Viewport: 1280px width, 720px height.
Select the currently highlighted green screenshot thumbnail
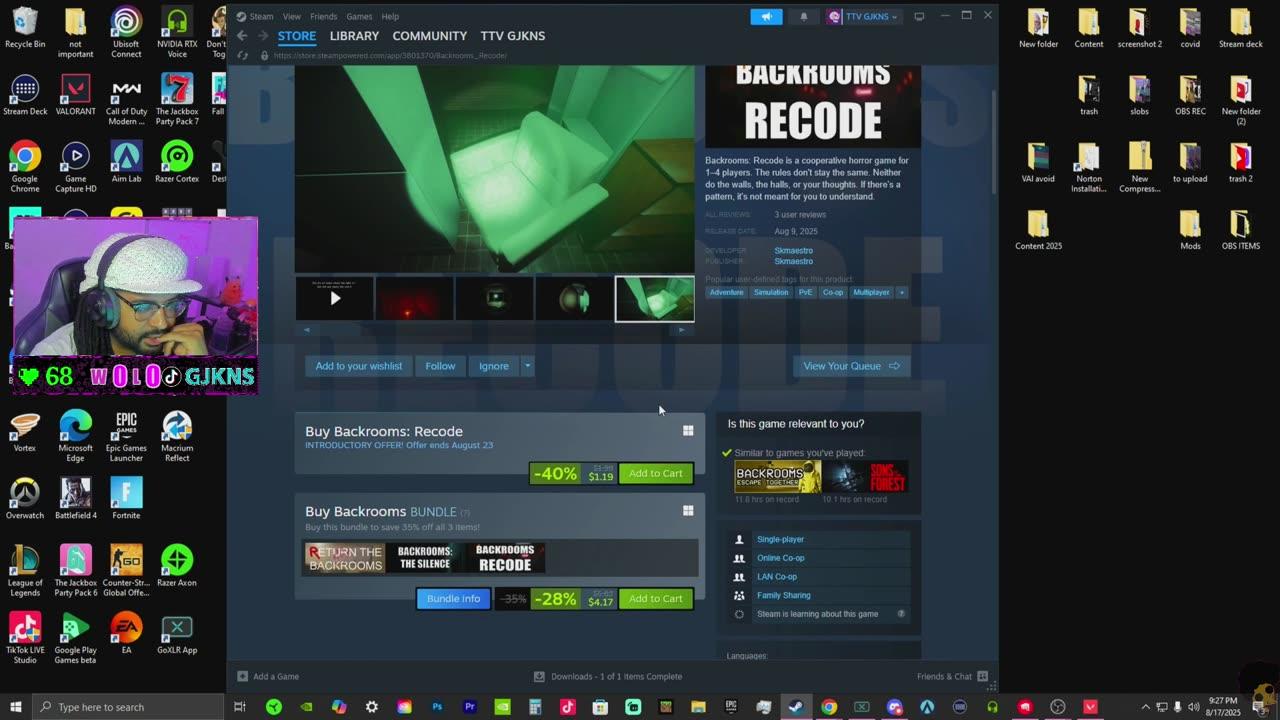[x=655, y=298]
